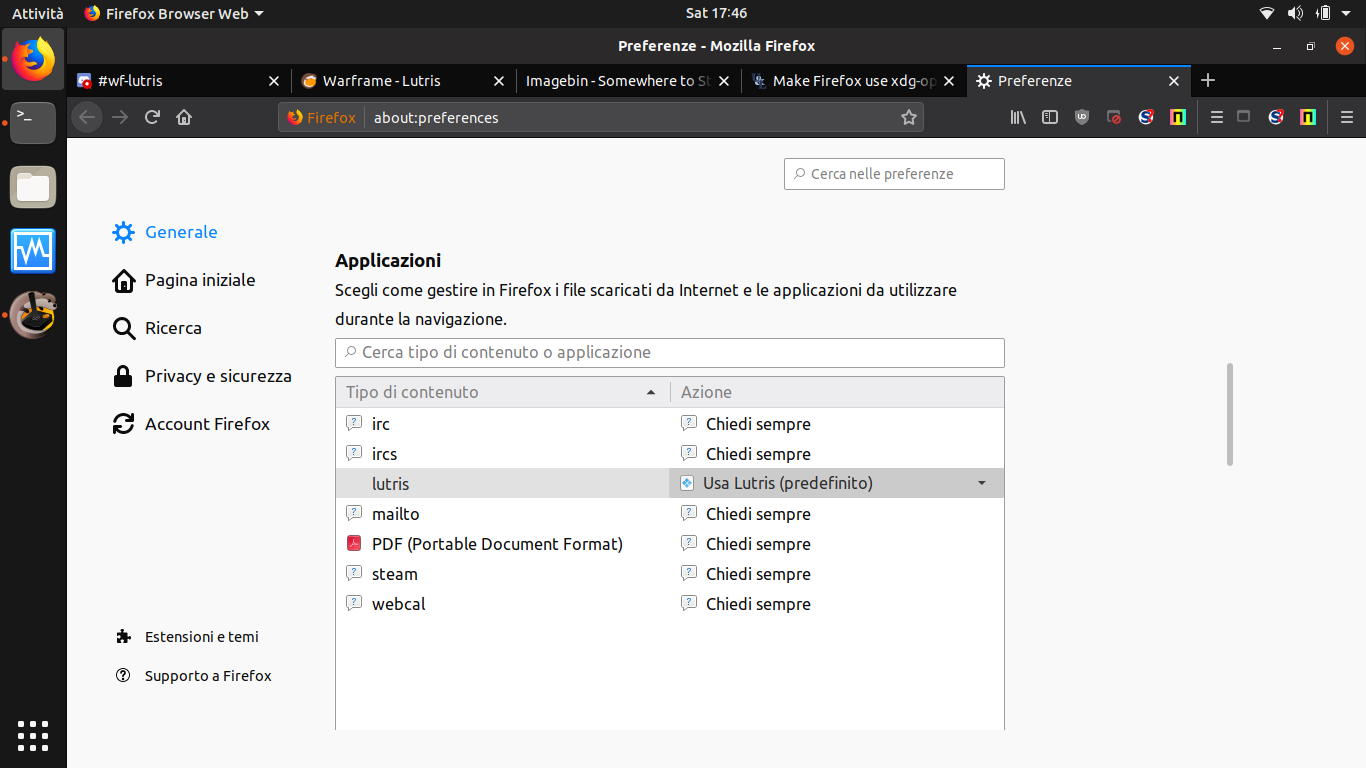Open the Chiedi sempre action for irc
This screenshot has width=1366, height=768.
point(836,424)
